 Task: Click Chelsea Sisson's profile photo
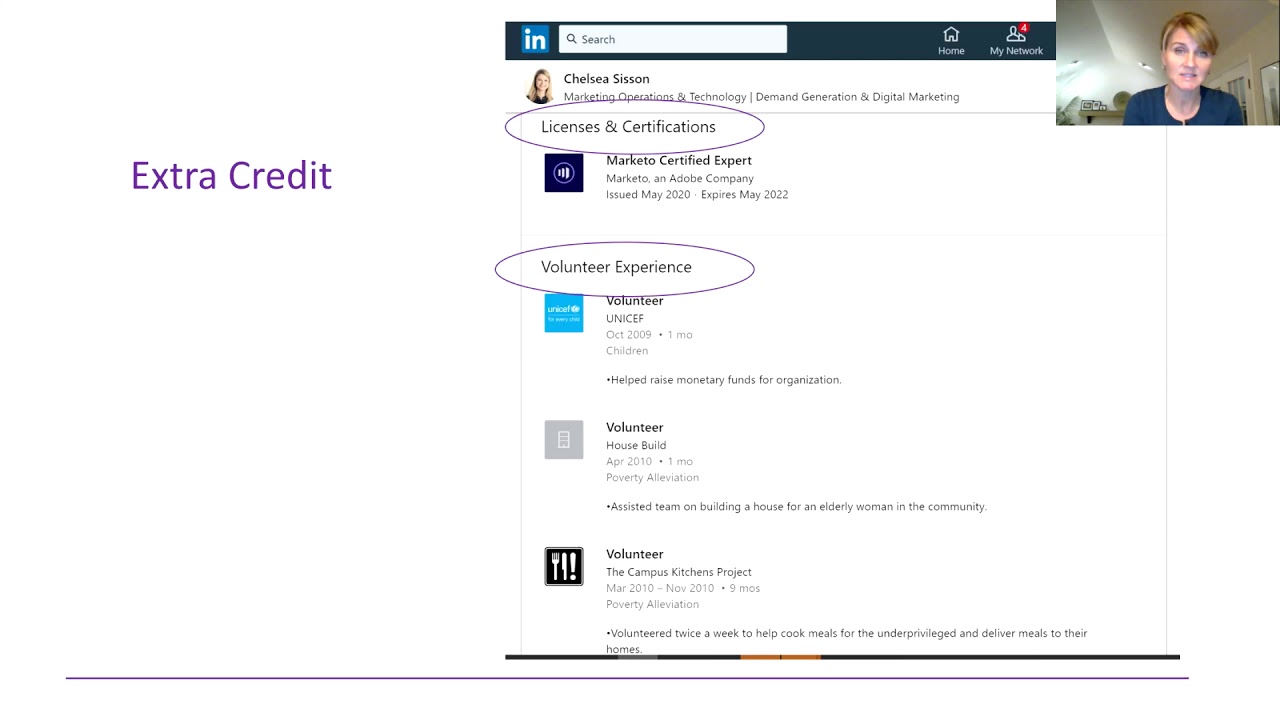click(x=540, y=86)
